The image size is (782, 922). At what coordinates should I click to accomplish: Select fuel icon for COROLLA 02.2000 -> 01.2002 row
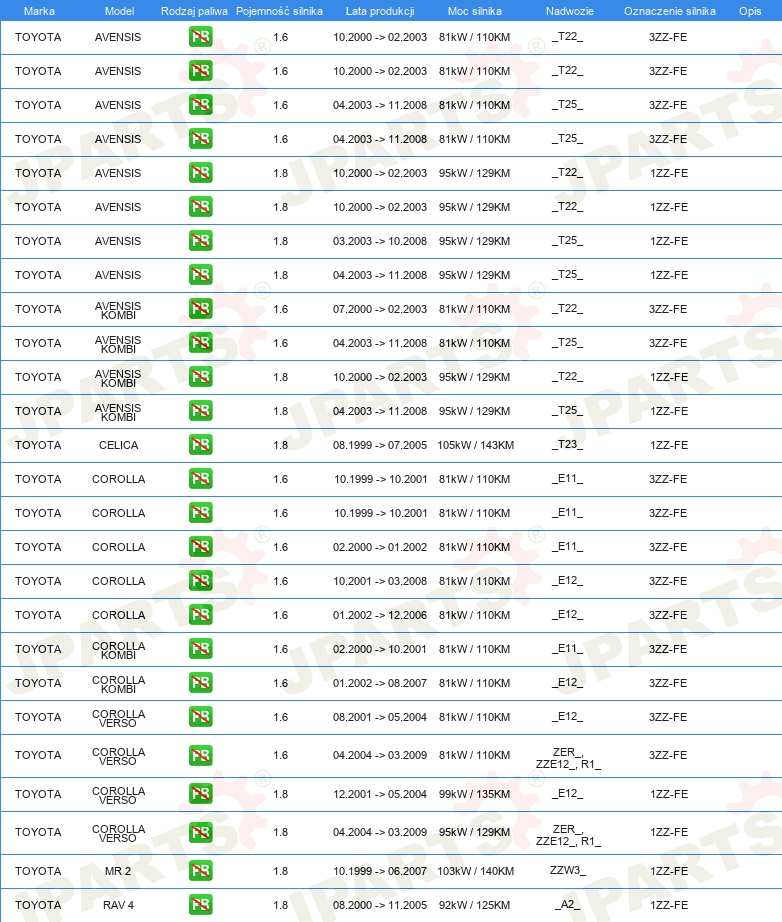[200, 547]
